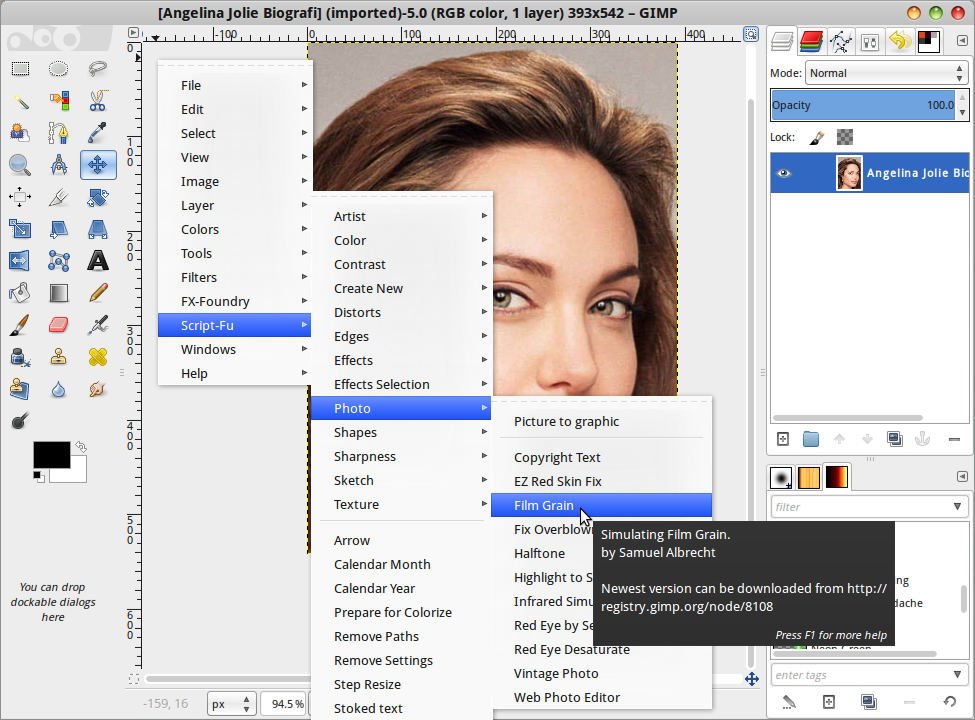
Task: Reset colors to default black and white
Action: coord(39,476)
